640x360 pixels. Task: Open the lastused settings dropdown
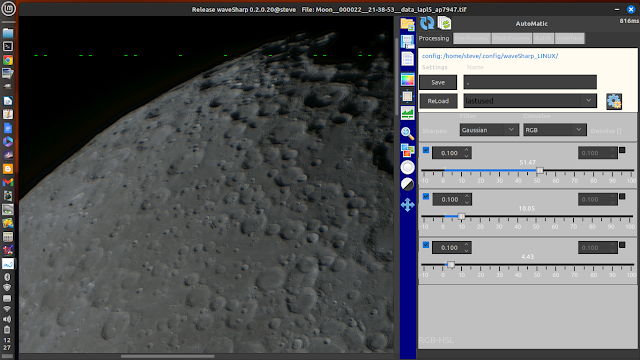coord(530,101)
